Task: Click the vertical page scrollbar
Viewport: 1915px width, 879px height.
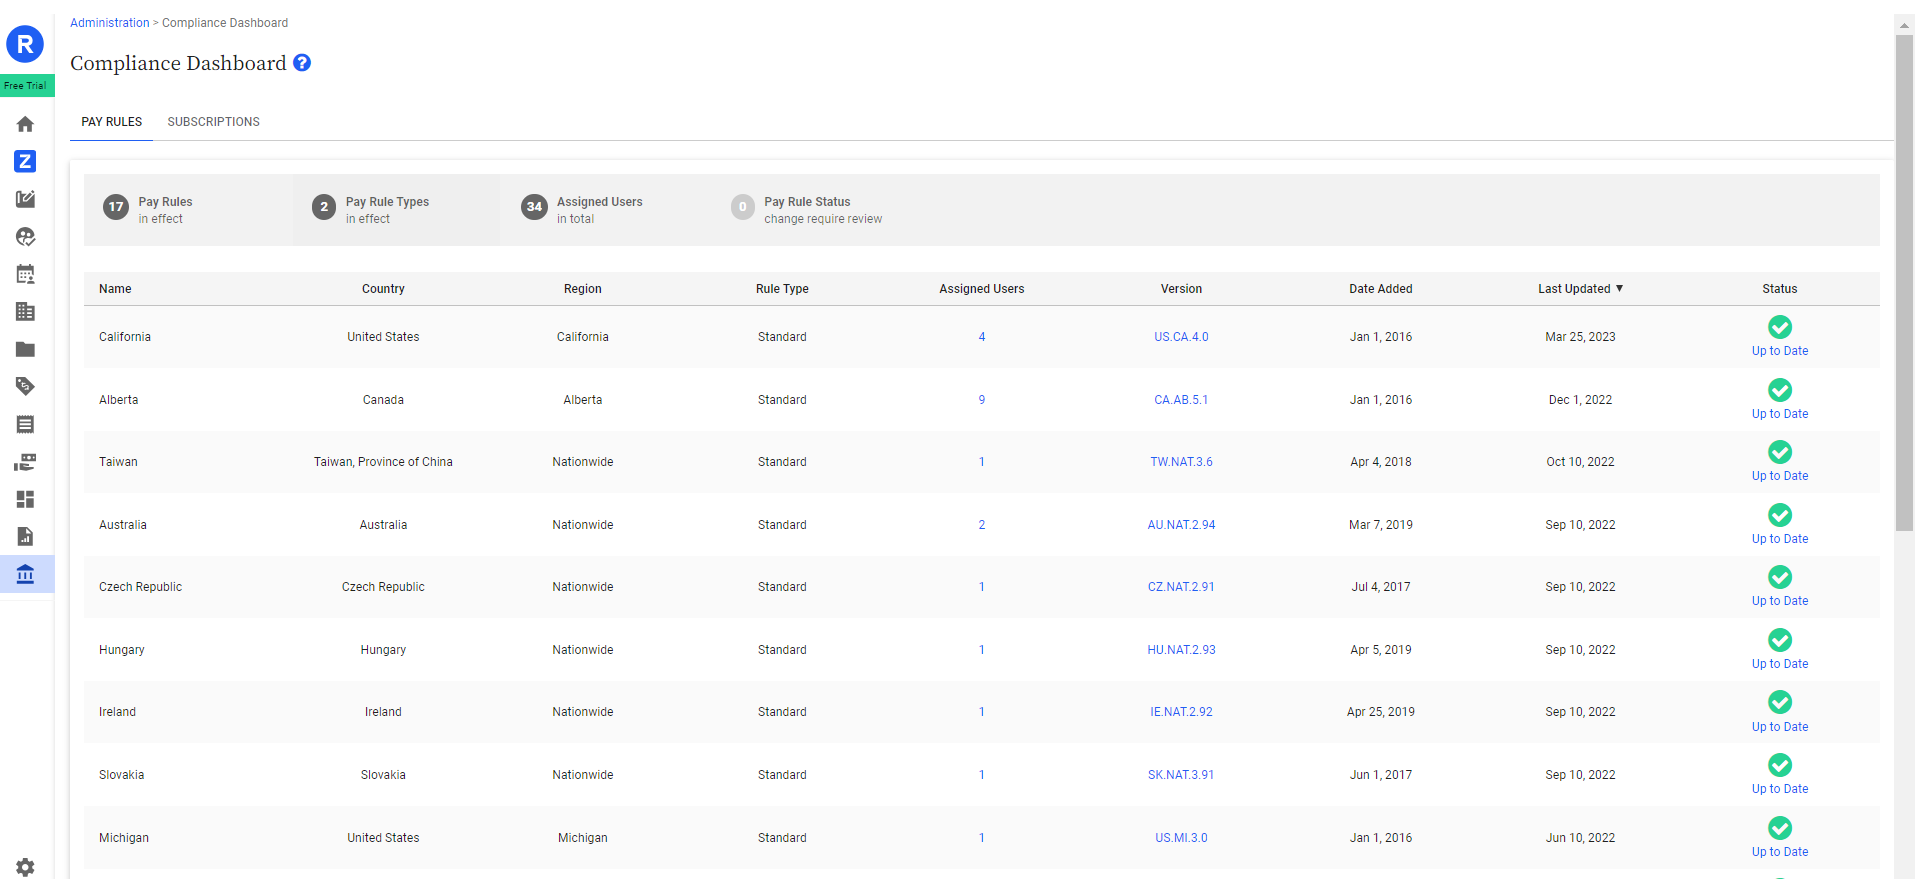Action: (1904, 280)
